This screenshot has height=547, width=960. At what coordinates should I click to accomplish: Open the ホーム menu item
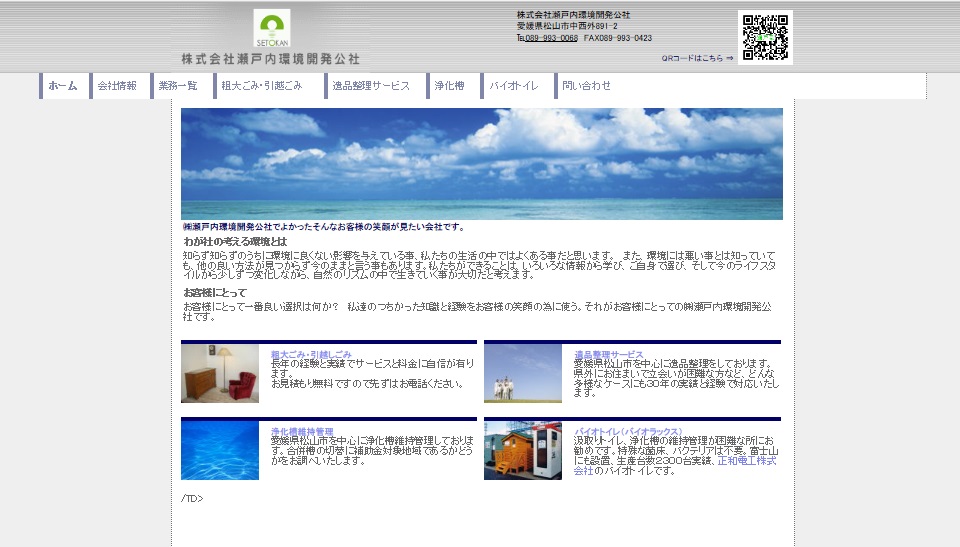63,86
